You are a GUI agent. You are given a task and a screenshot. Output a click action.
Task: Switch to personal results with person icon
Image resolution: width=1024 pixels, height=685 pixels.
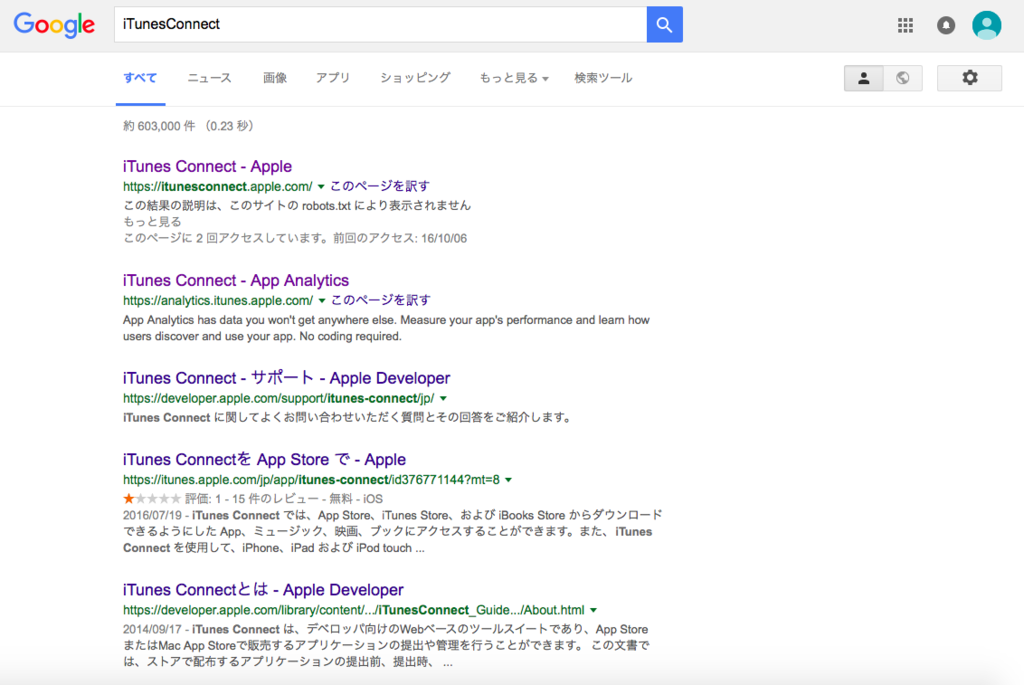(x=863, y=78)
